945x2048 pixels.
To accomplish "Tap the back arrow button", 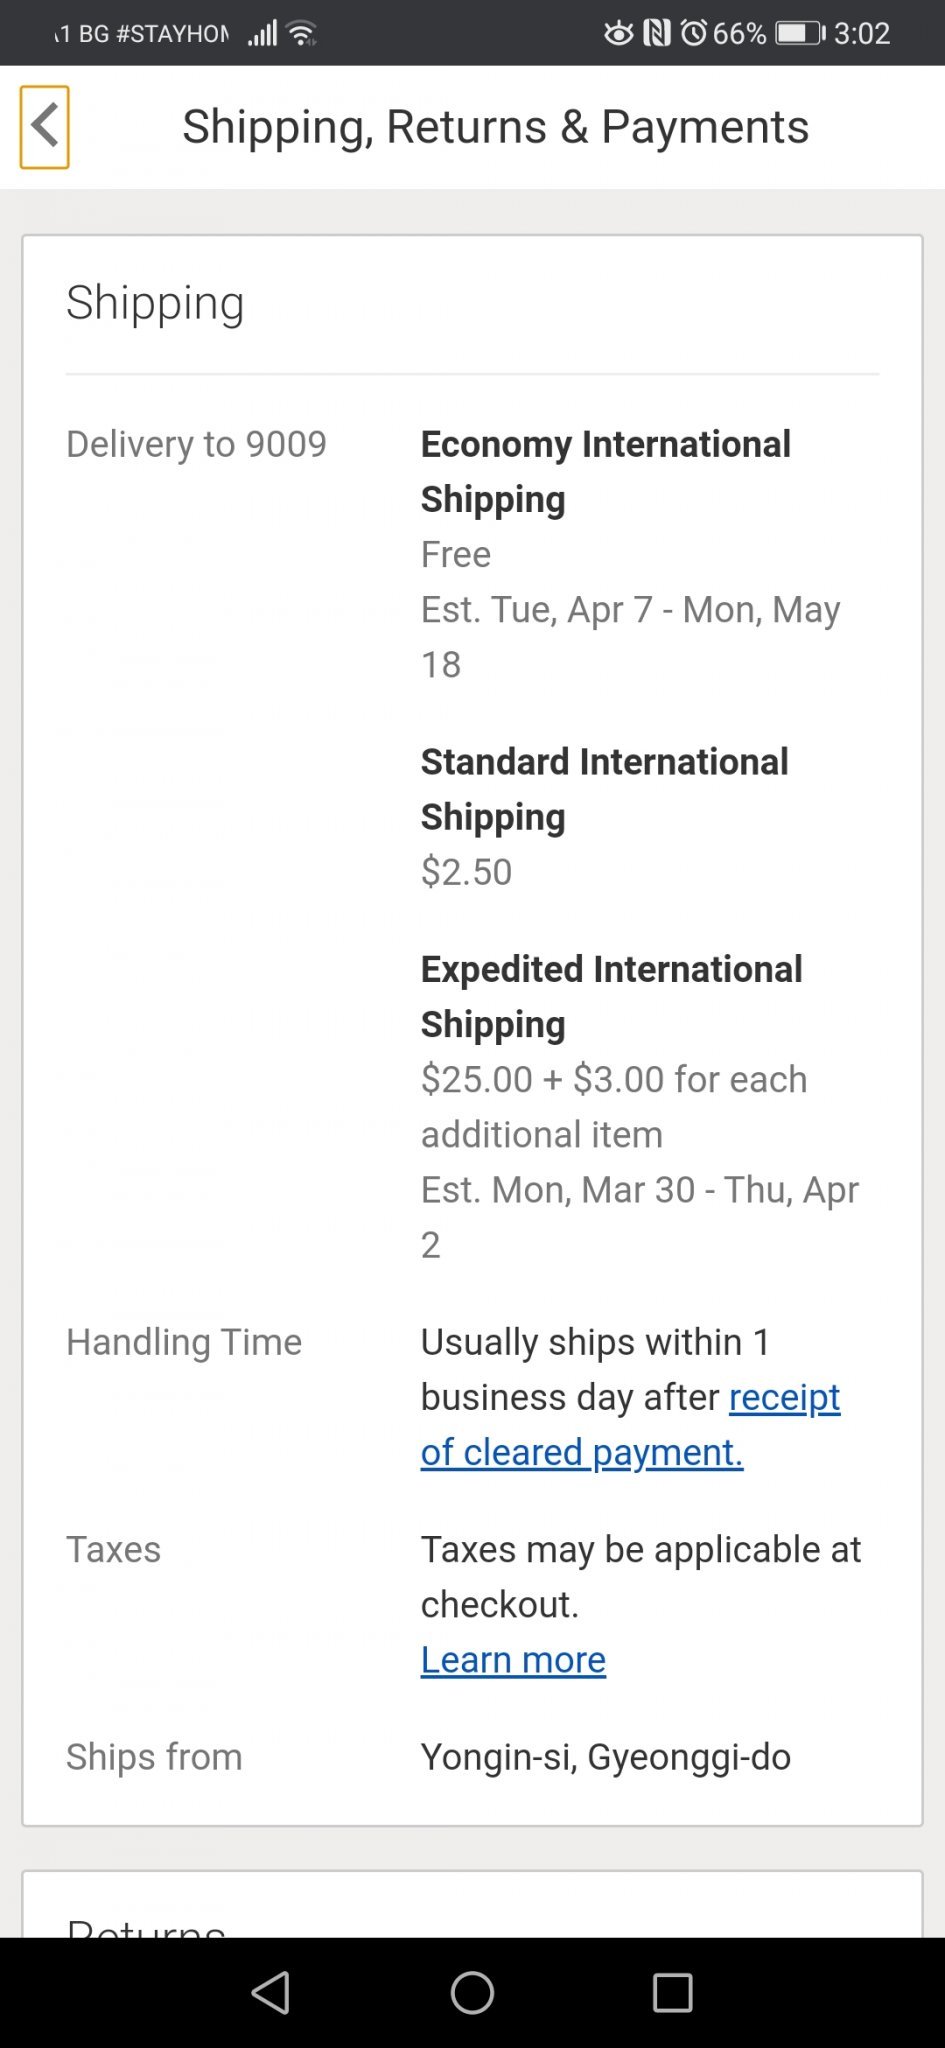I will pos(44,127).
